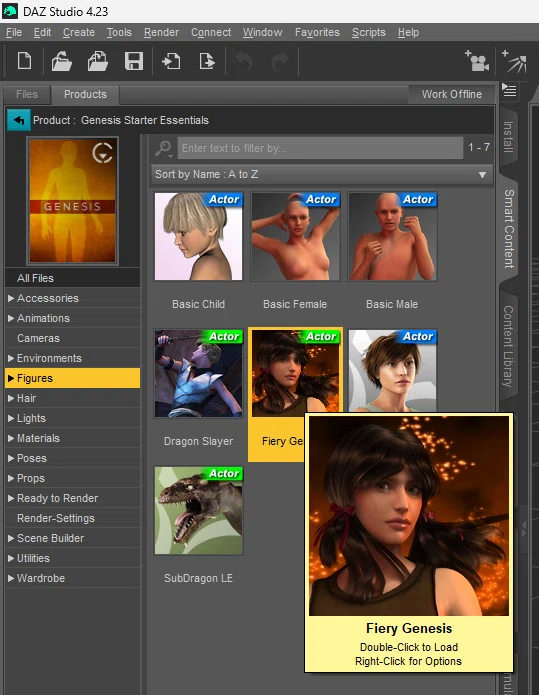Open the pane options menu icon

[x=509, y=90]
